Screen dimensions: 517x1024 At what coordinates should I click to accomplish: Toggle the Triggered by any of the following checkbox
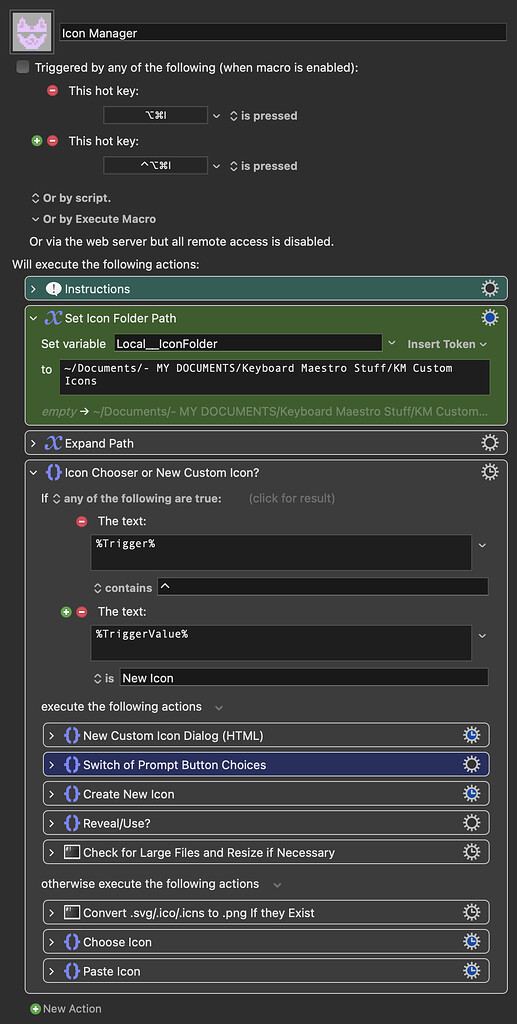(23, 67)
